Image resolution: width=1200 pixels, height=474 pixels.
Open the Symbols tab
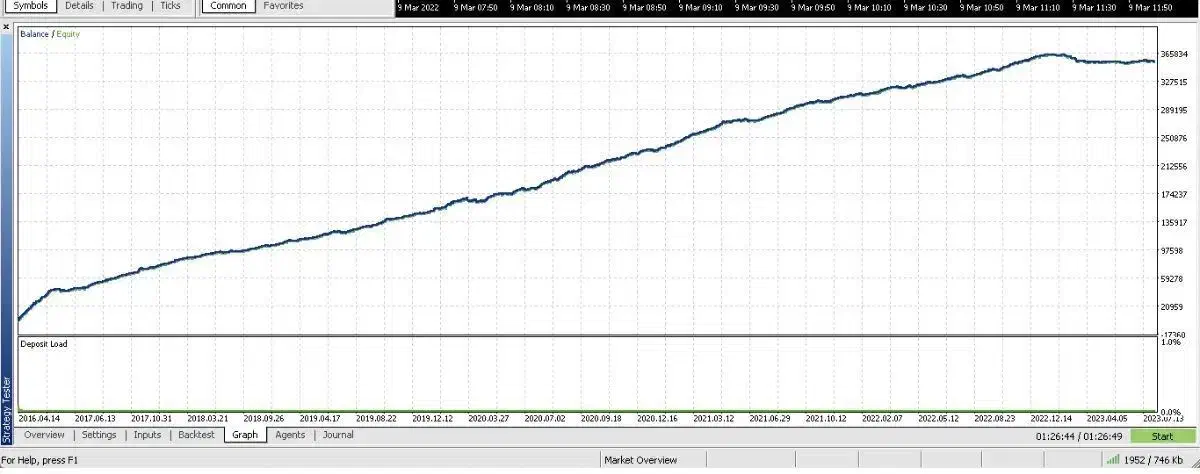pos(30,6)
